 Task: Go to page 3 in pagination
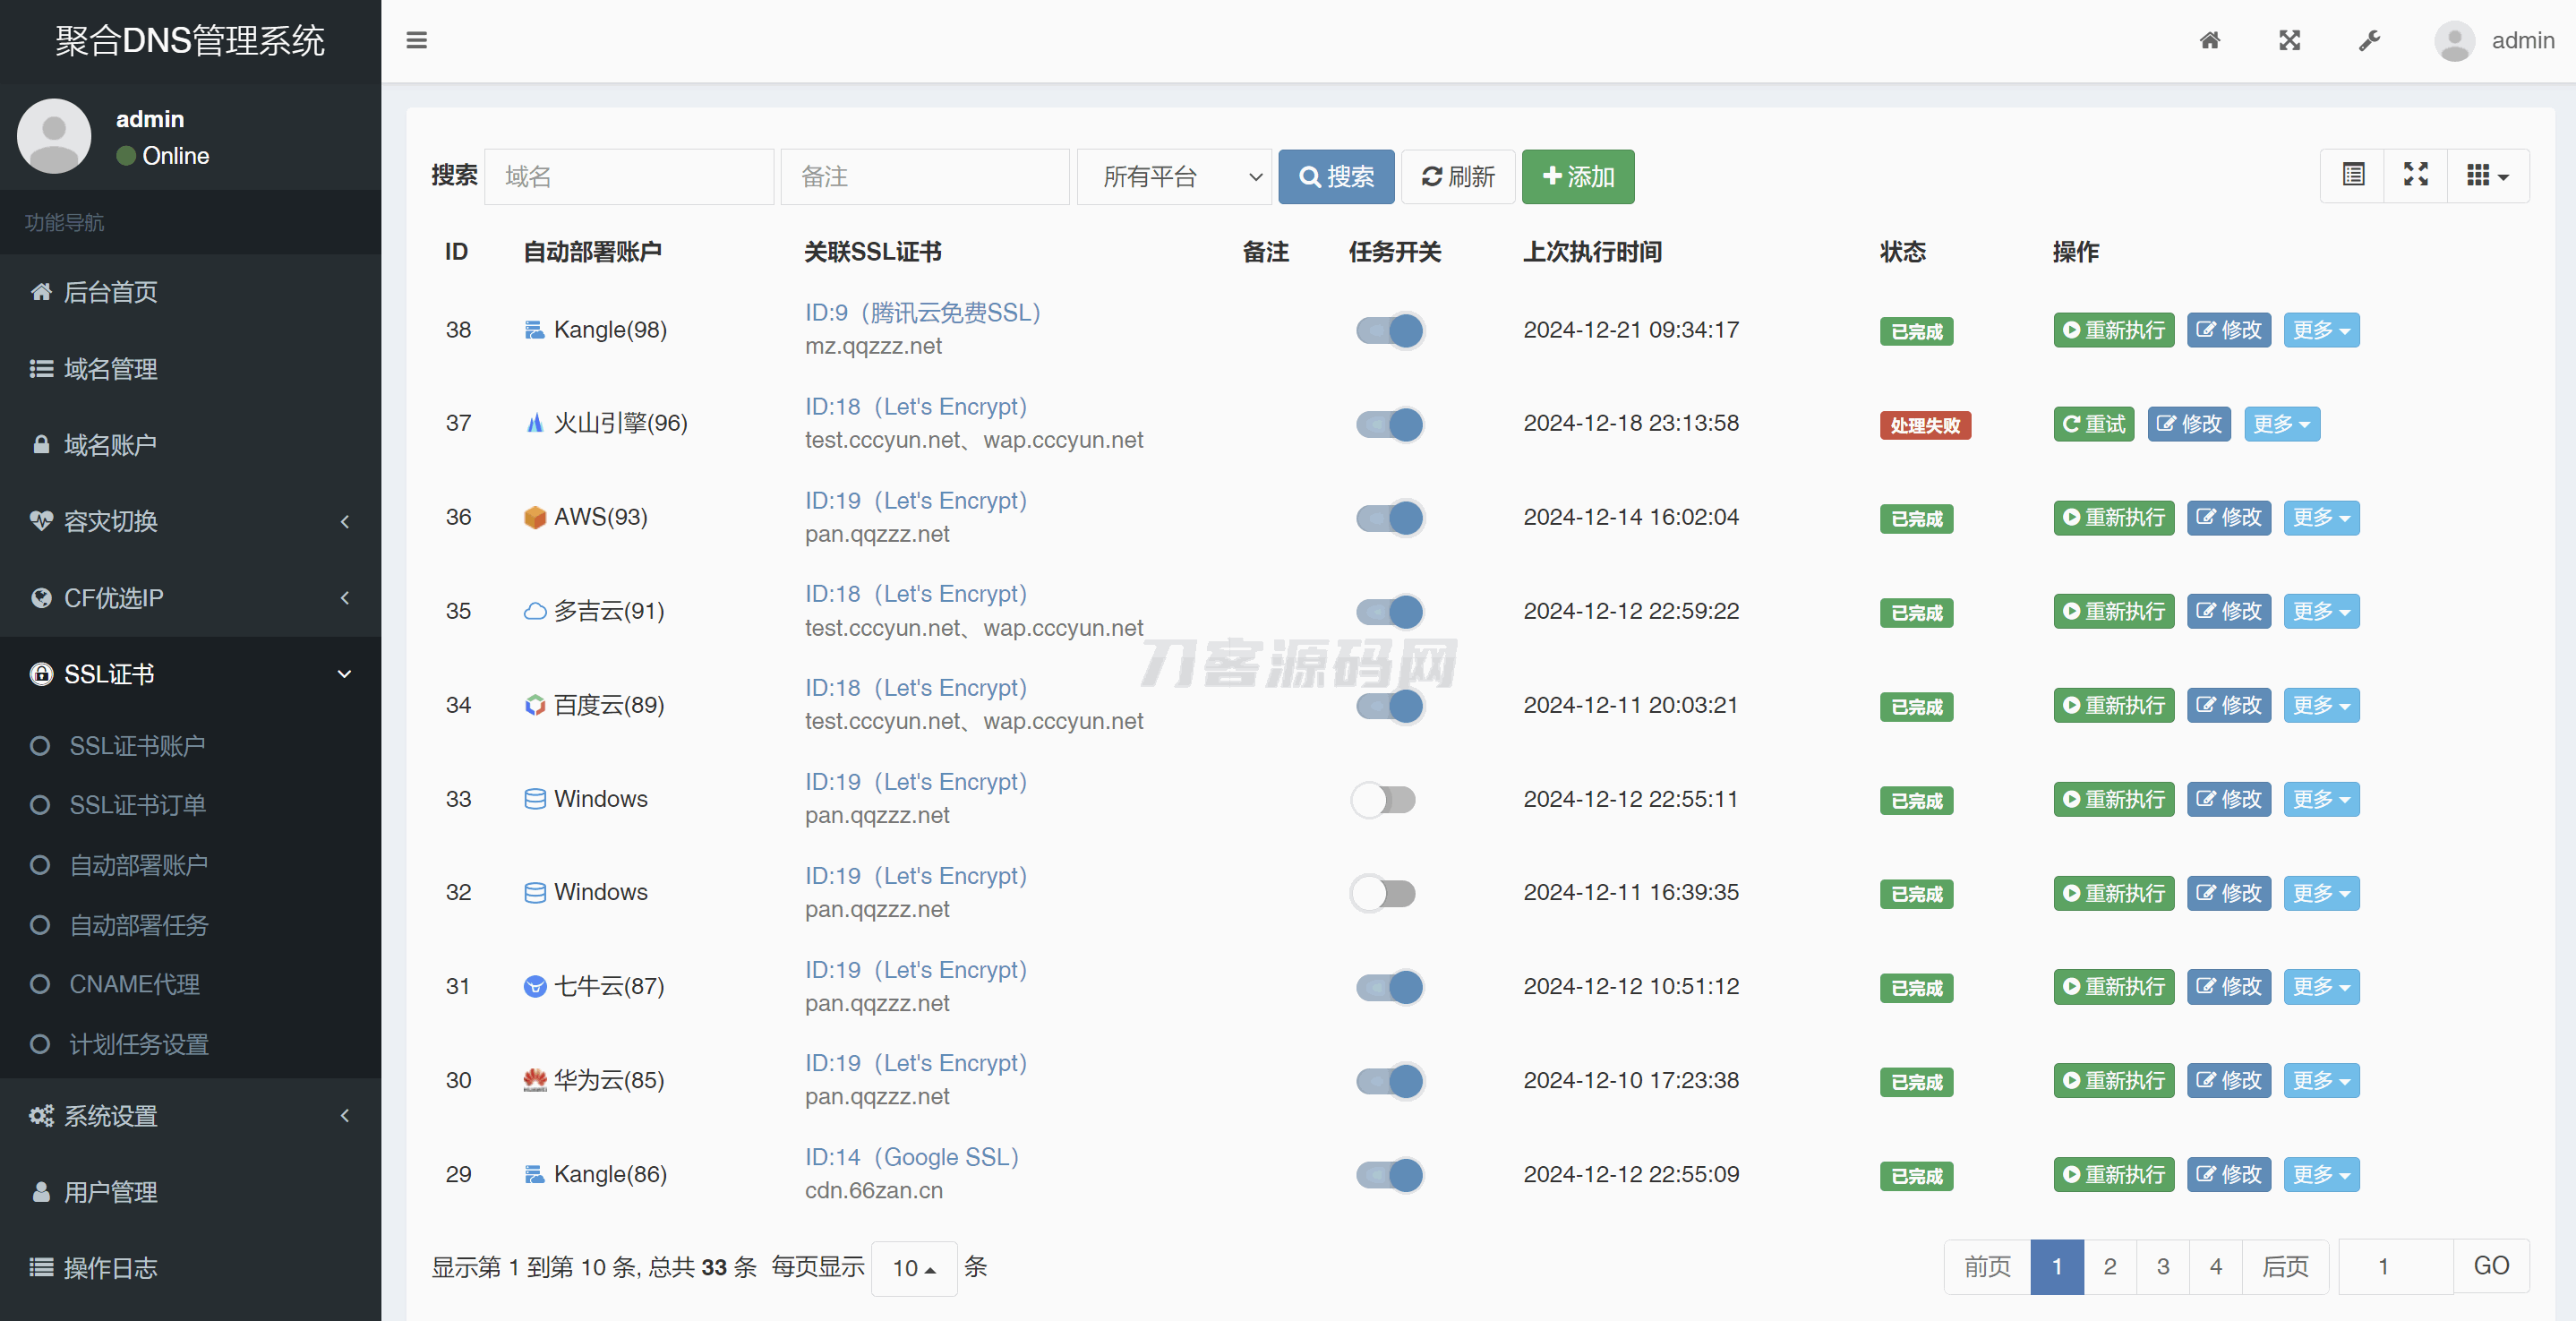tap(2162, 1266)
